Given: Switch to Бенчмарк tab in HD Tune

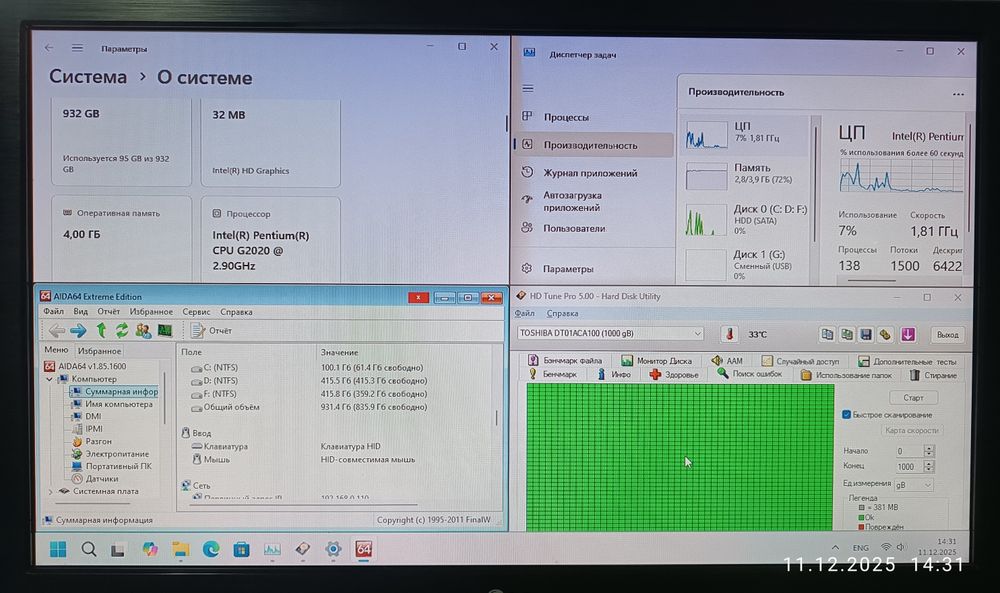Looking at the screenshot, I should tap(552, 374).
